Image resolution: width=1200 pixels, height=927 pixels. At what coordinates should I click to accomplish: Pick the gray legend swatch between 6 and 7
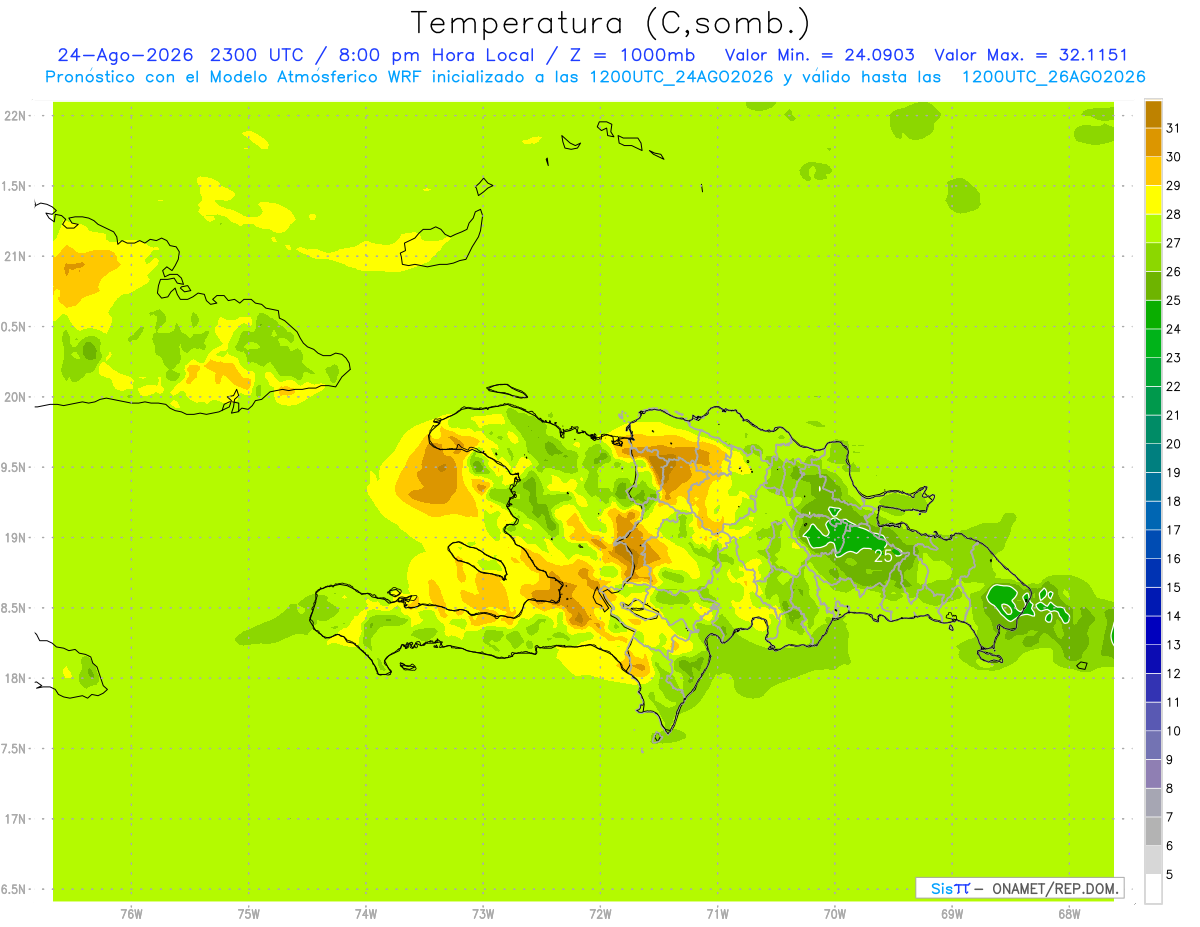click(x=1153, y=832)
